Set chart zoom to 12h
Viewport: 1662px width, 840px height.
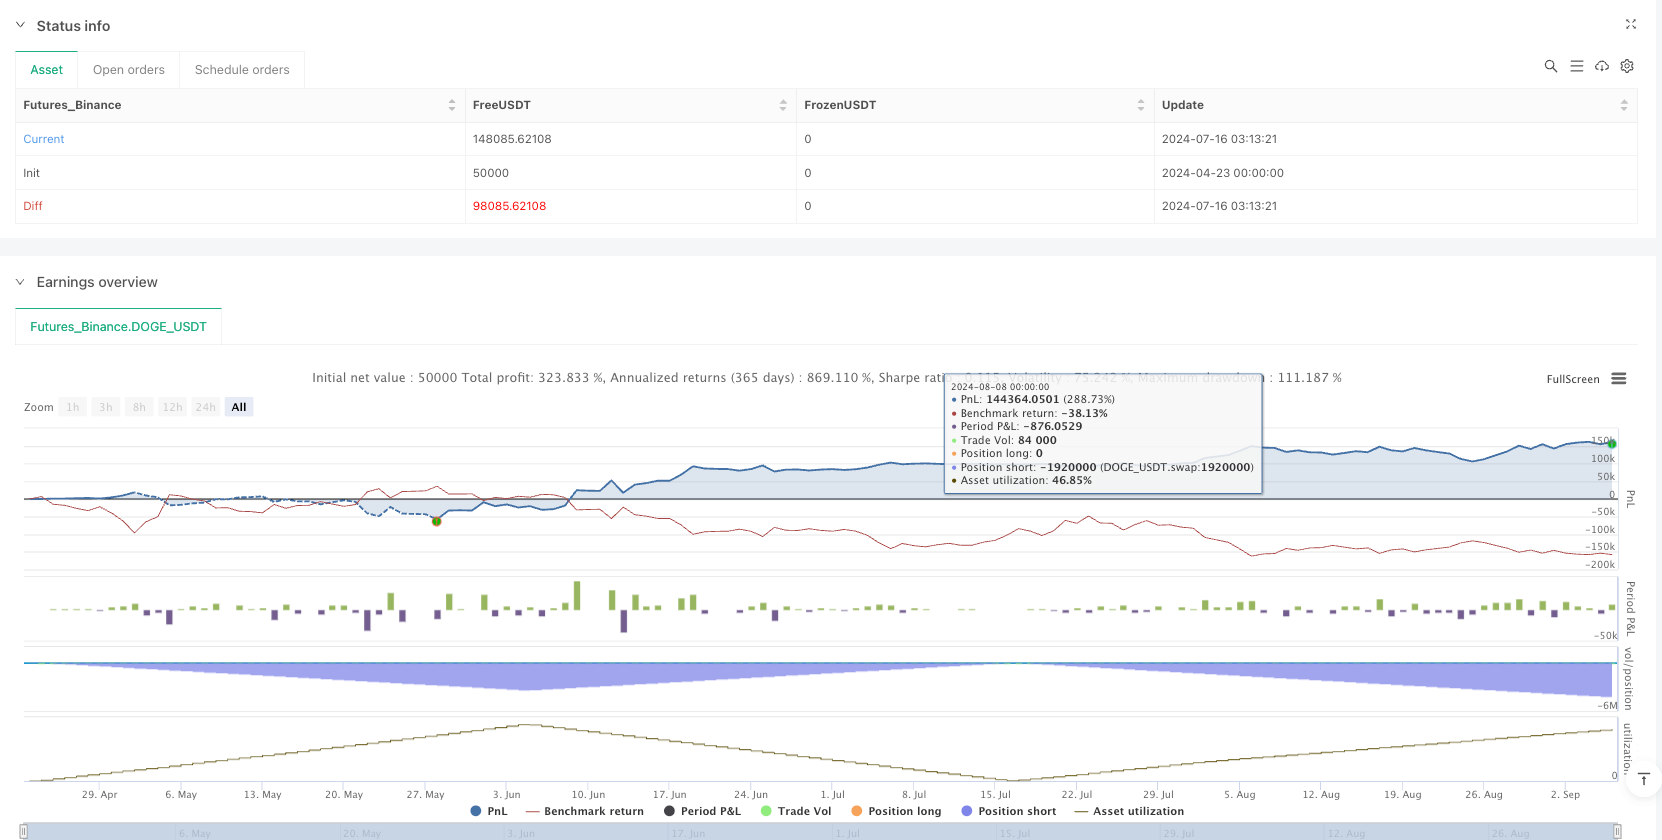point(172,407)
